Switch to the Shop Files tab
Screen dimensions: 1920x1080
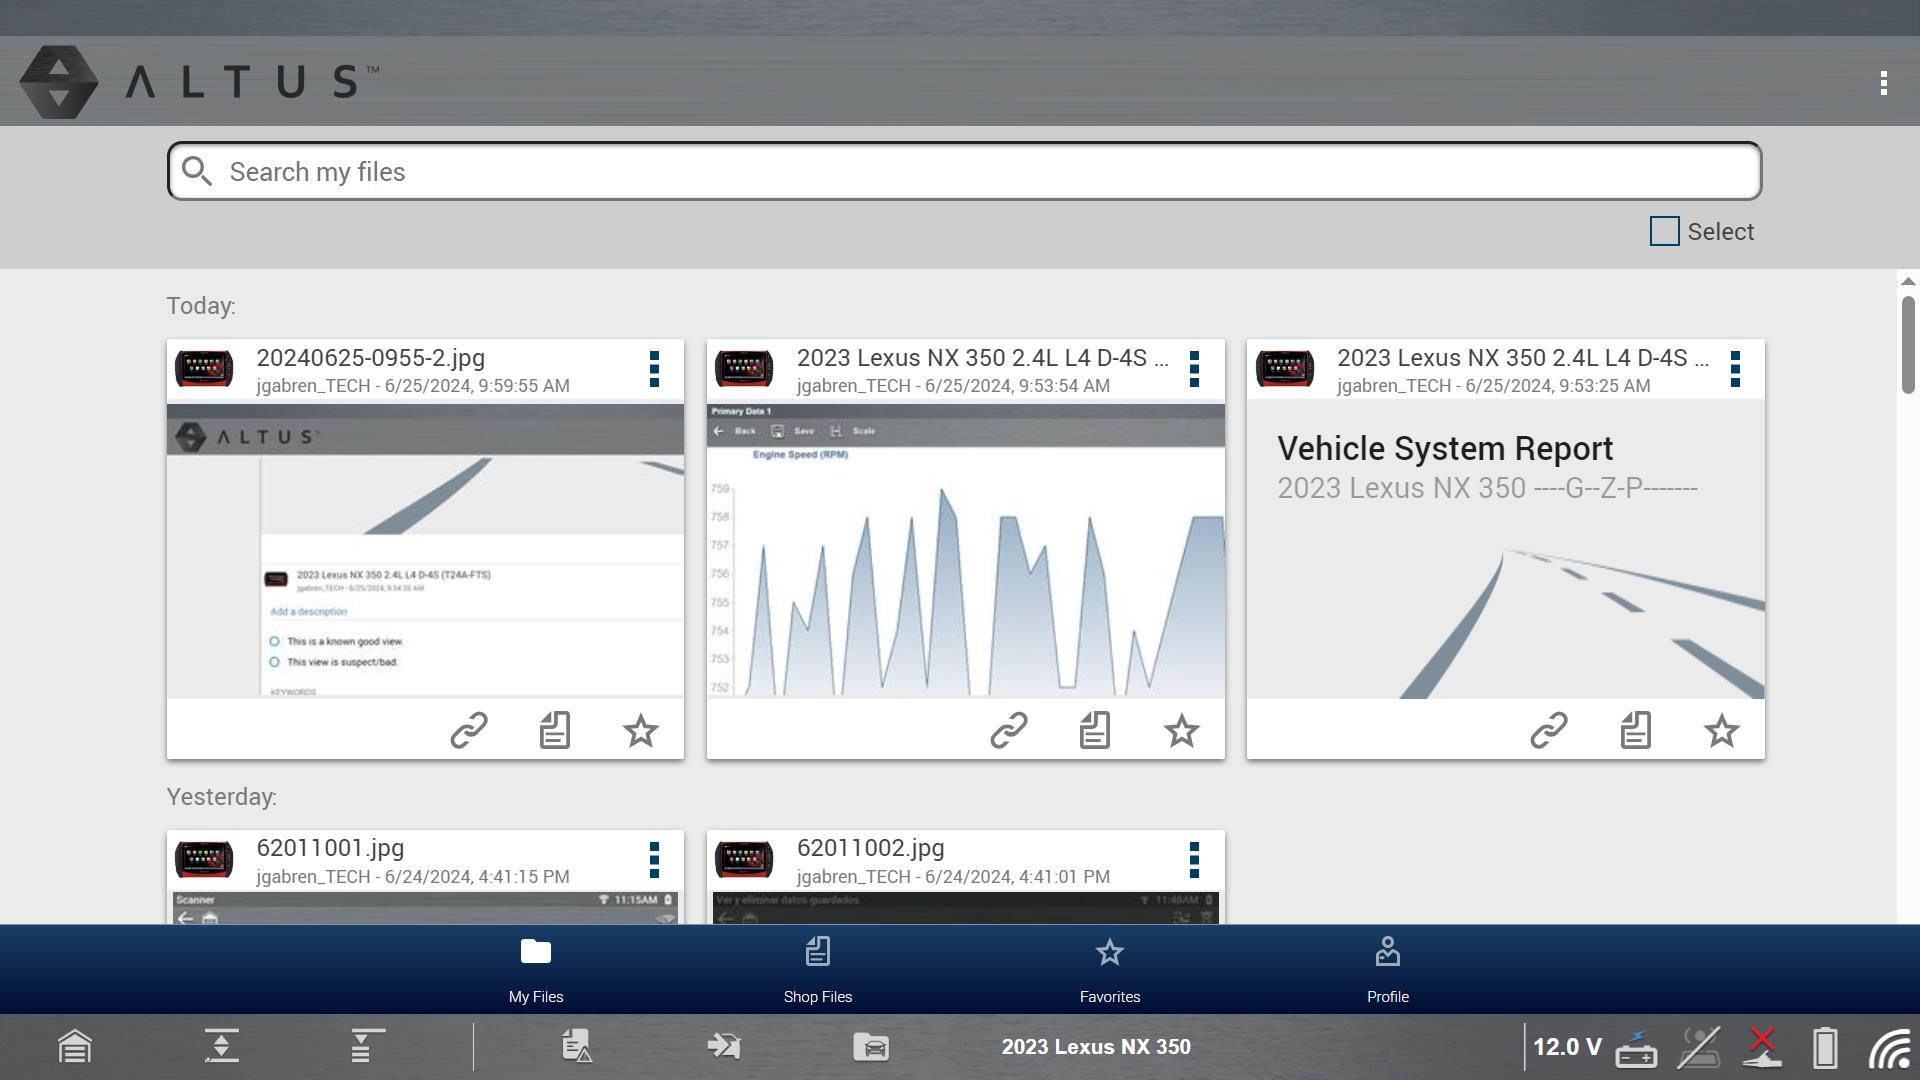pyautogui.click(x=817, y=968)
